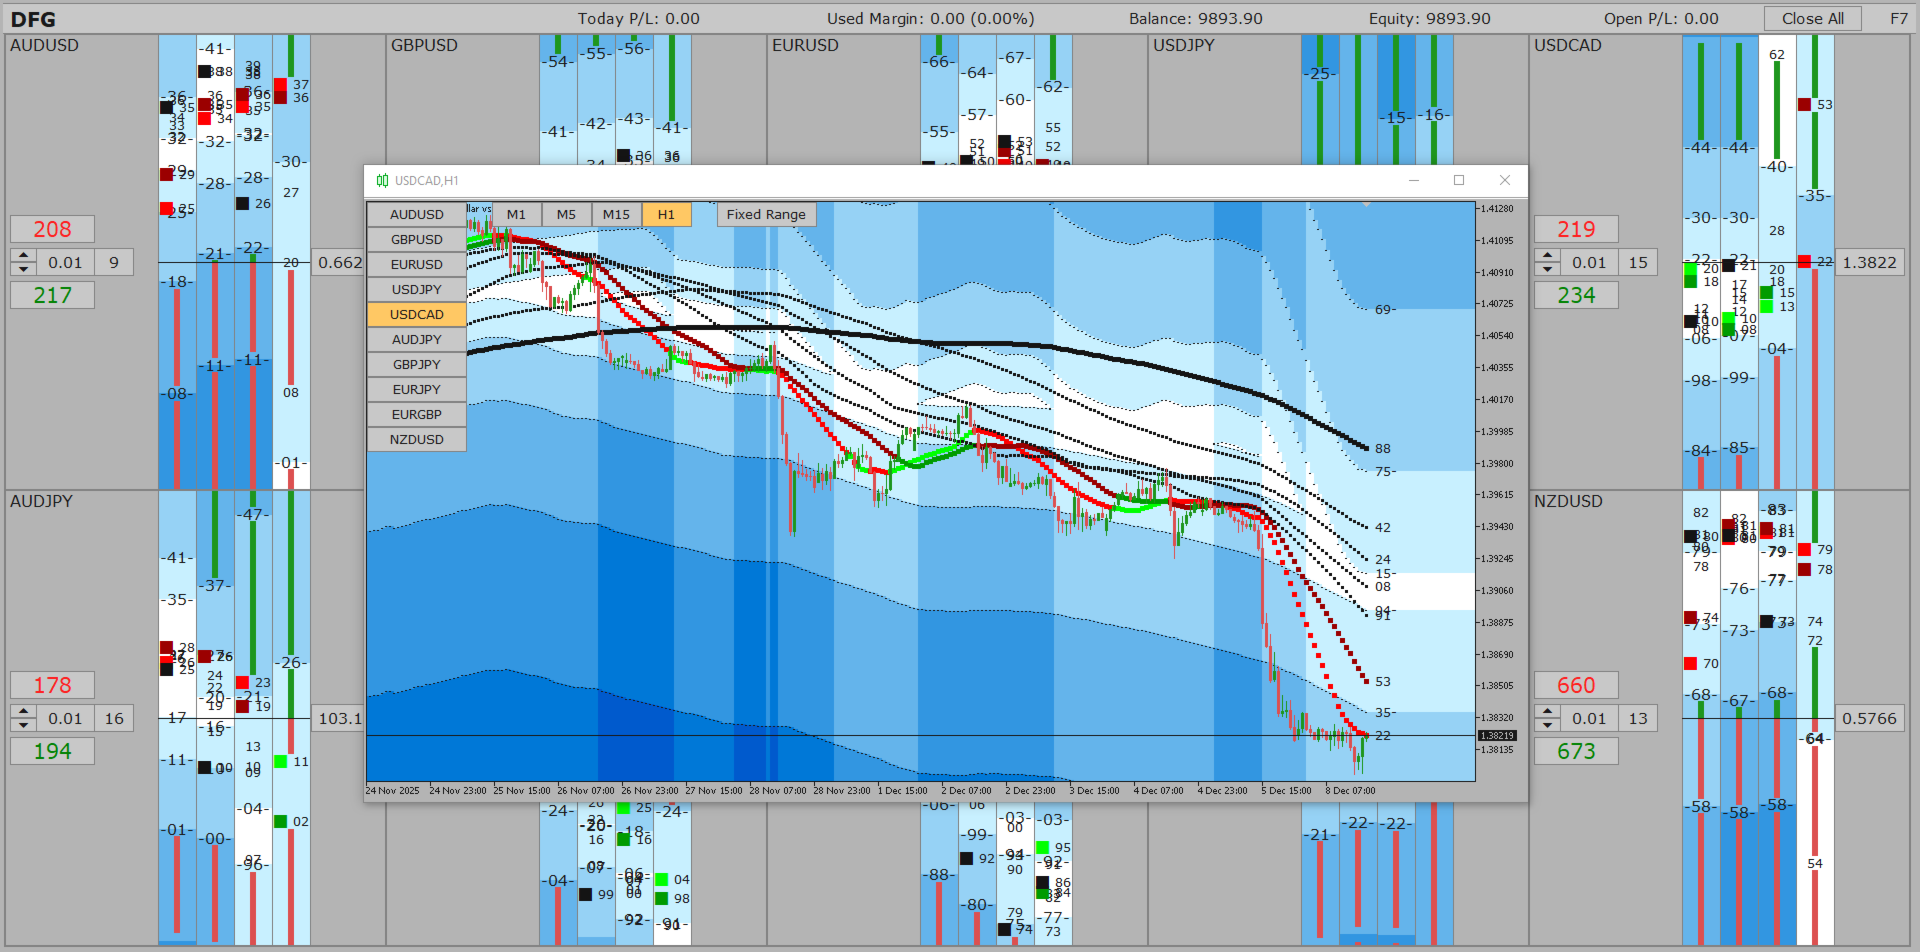Click the 0.5766 price beside NZDUSD panel

click(1869, 718)
